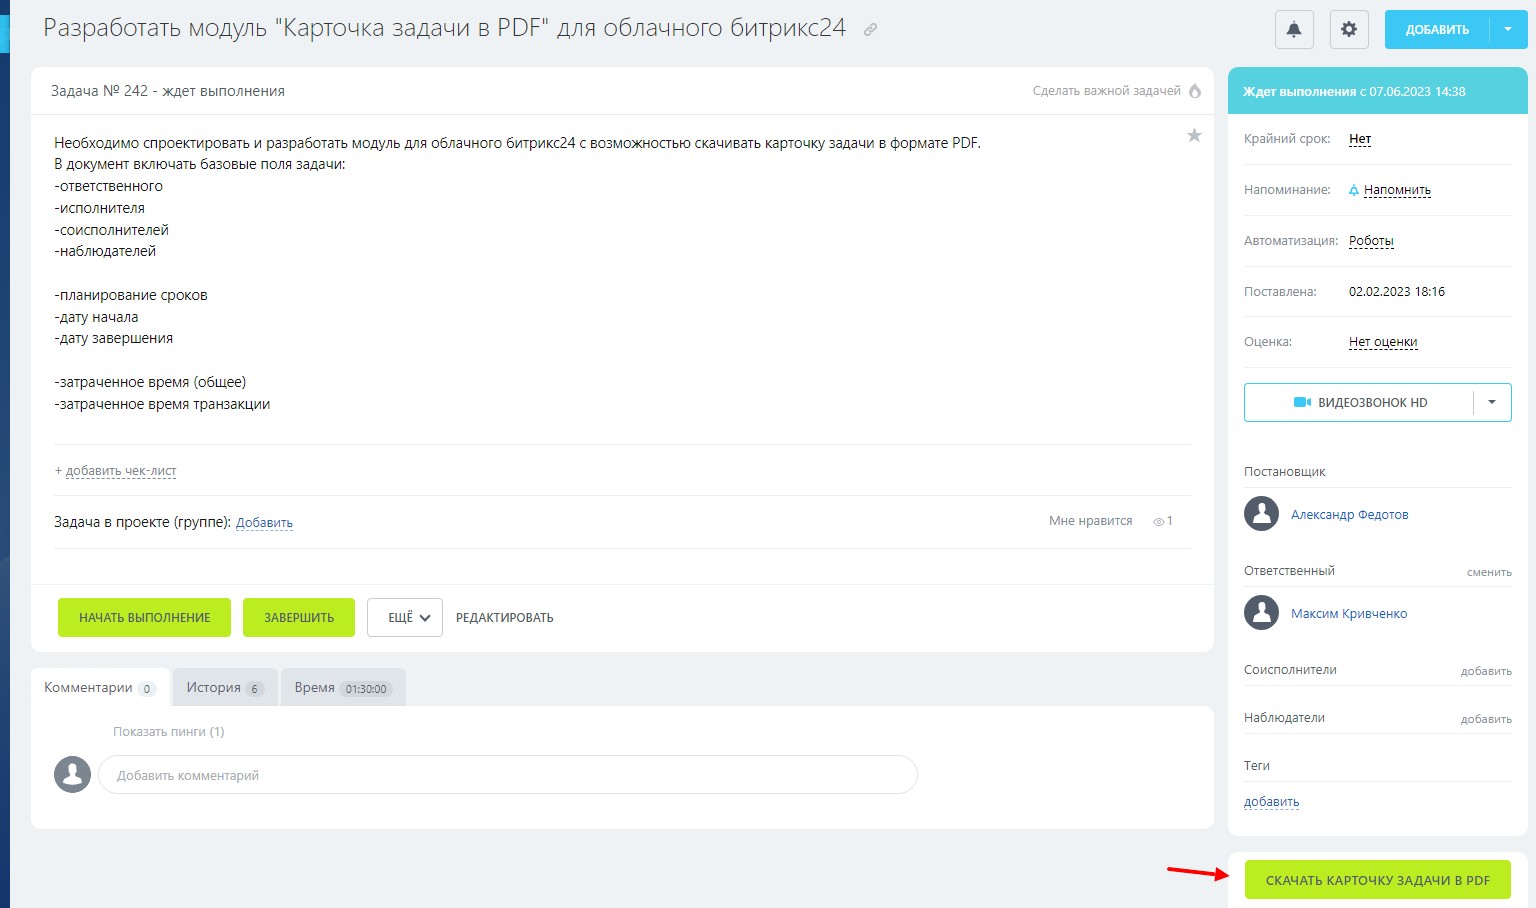Click Начать выполнение button
1536x908 pixels.
pyautogui.click(x=144, y=618)
